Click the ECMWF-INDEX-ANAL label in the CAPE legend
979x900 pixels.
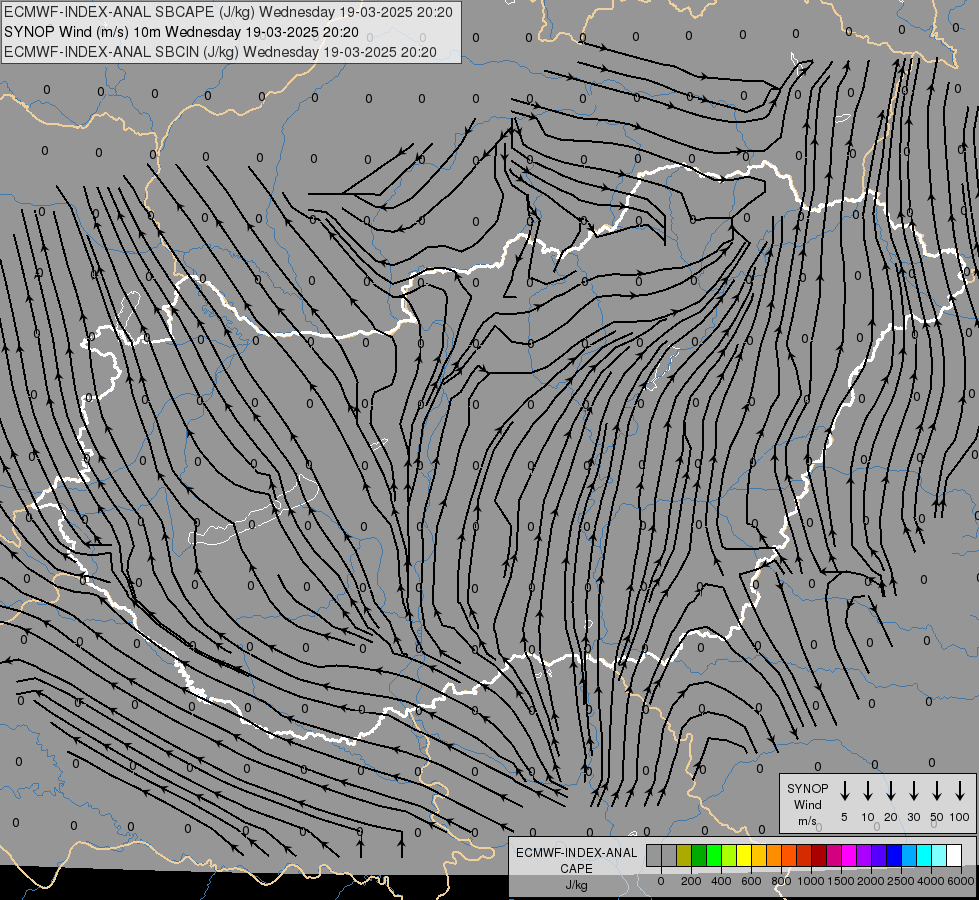point(576,853)
